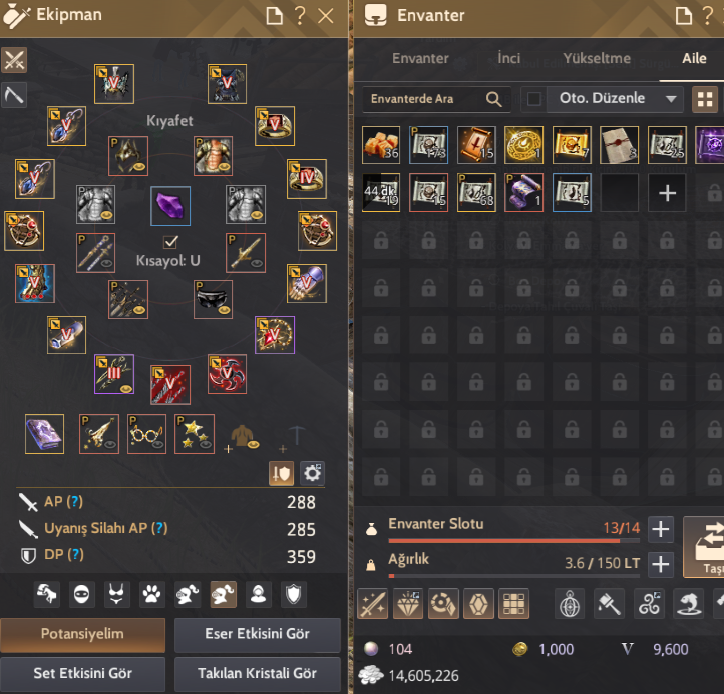This screenshot has height=694, width=724.
Task: Toggle the checkbox above Kısayol: U
Action: click(170, 241)
